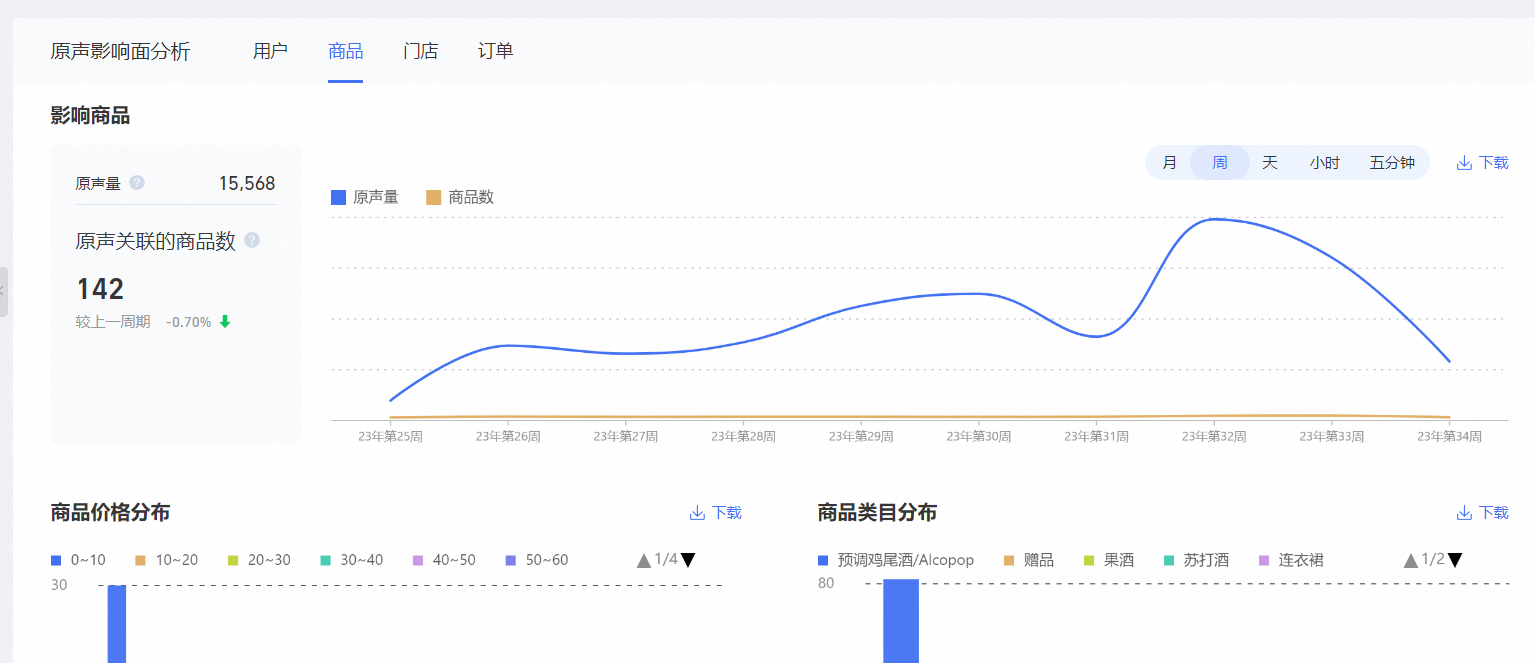
Task: Click the 原声影响面分析 page title
Action: 120,51
